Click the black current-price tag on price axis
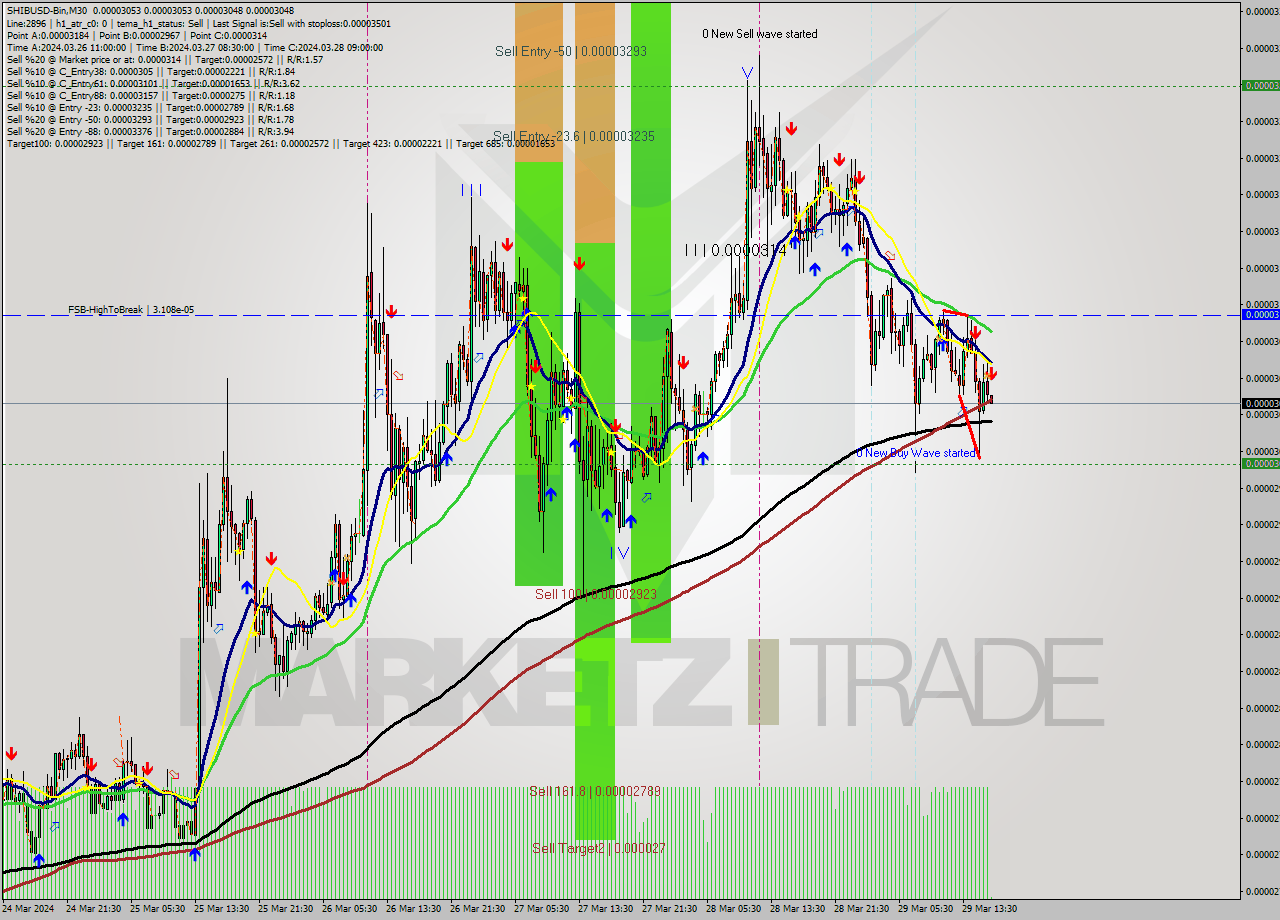The width and height of the screenshot is (1280, 920). coord(1260,403)
